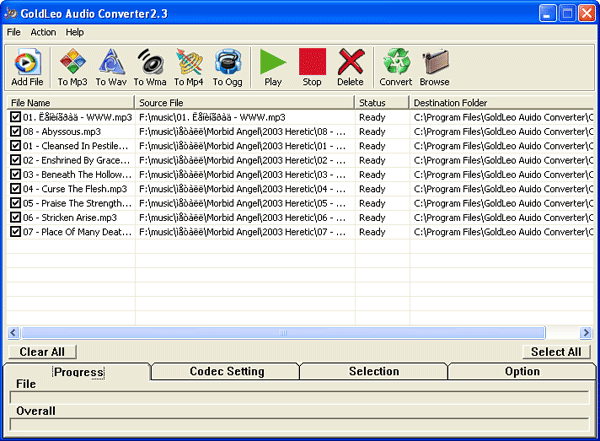This screenshot has width=600, height=441.
Task: Pick the To Ogg format icon
Action: click(x=228, y=67)
